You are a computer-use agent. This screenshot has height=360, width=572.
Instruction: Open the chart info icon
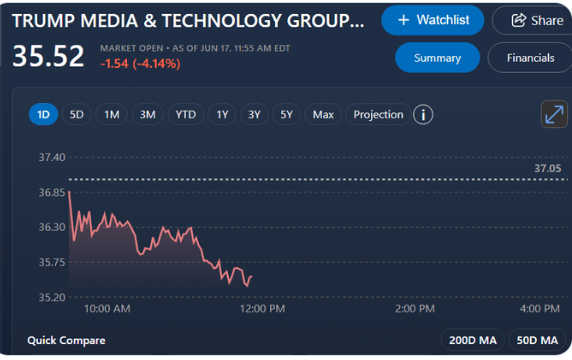tap(423, 115)
